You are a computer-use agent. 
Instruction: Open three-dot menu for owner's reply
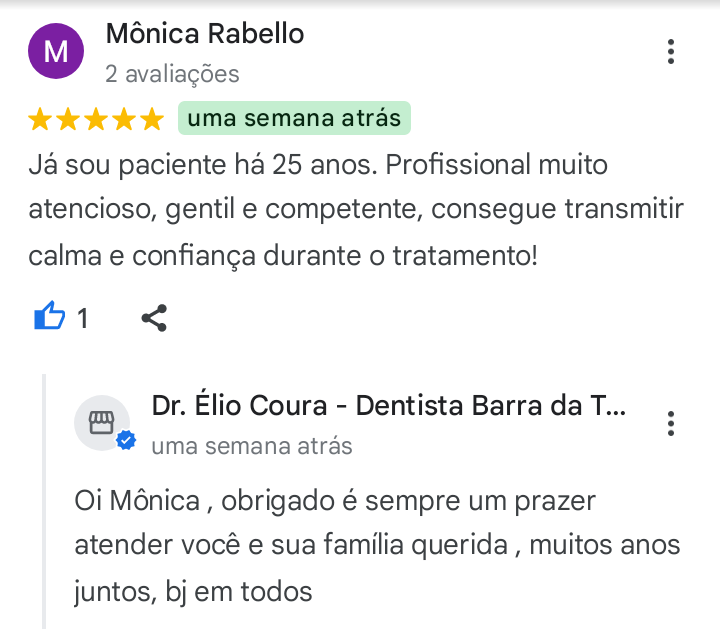[x=670, y=423]
